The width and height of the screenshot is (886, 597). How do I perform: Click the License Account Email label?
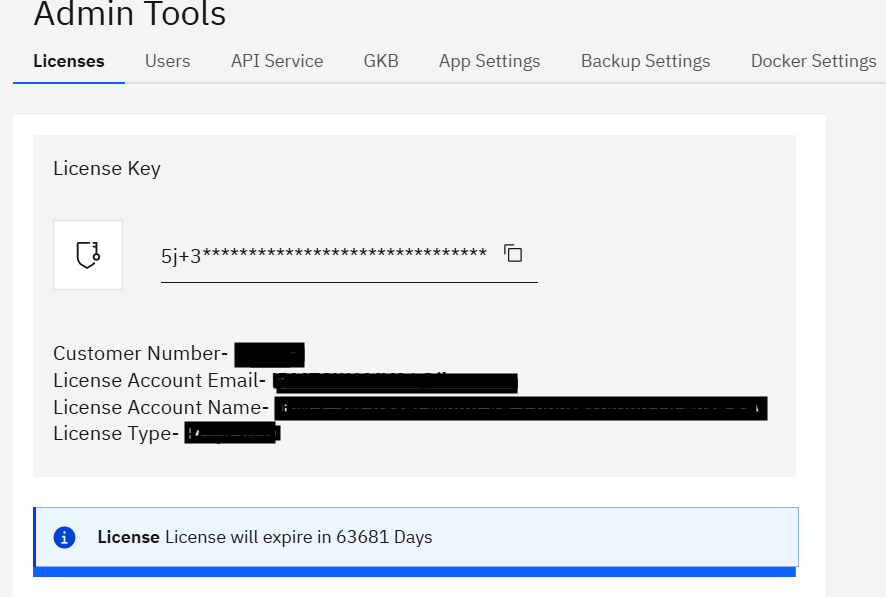click(x=160, y=380)
